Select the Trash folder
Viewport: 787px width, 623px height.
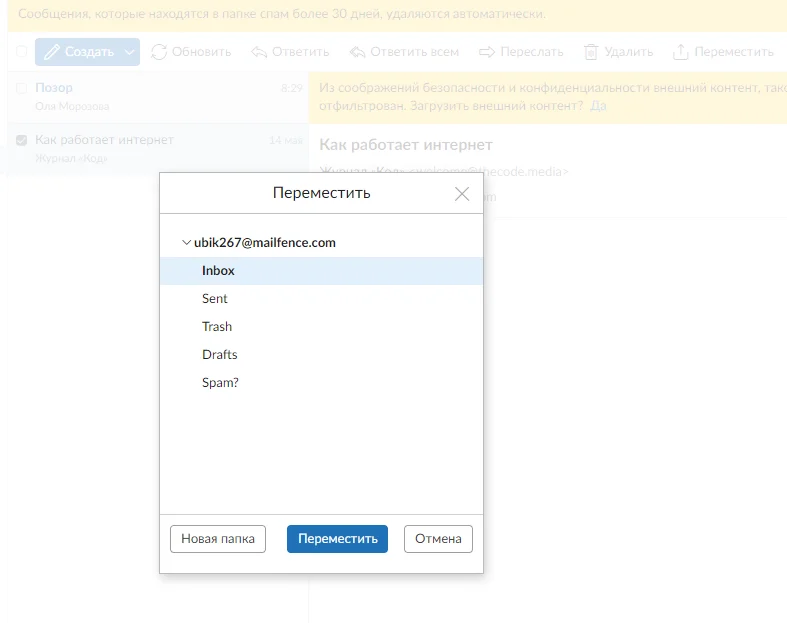[x=217, y=327]
